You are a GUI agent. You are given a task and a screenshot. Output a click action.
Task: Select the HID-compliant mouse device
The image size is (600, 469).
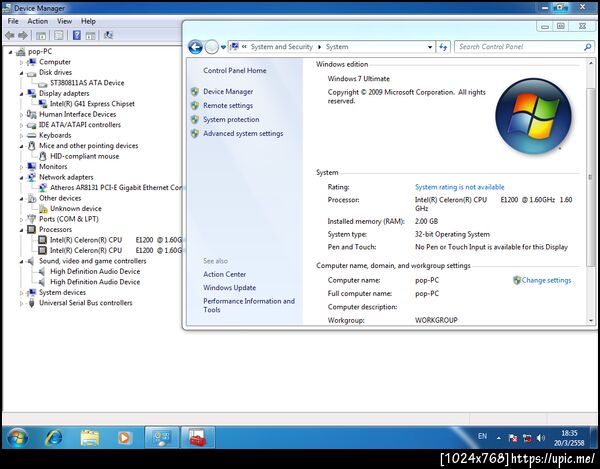(85, 156)
